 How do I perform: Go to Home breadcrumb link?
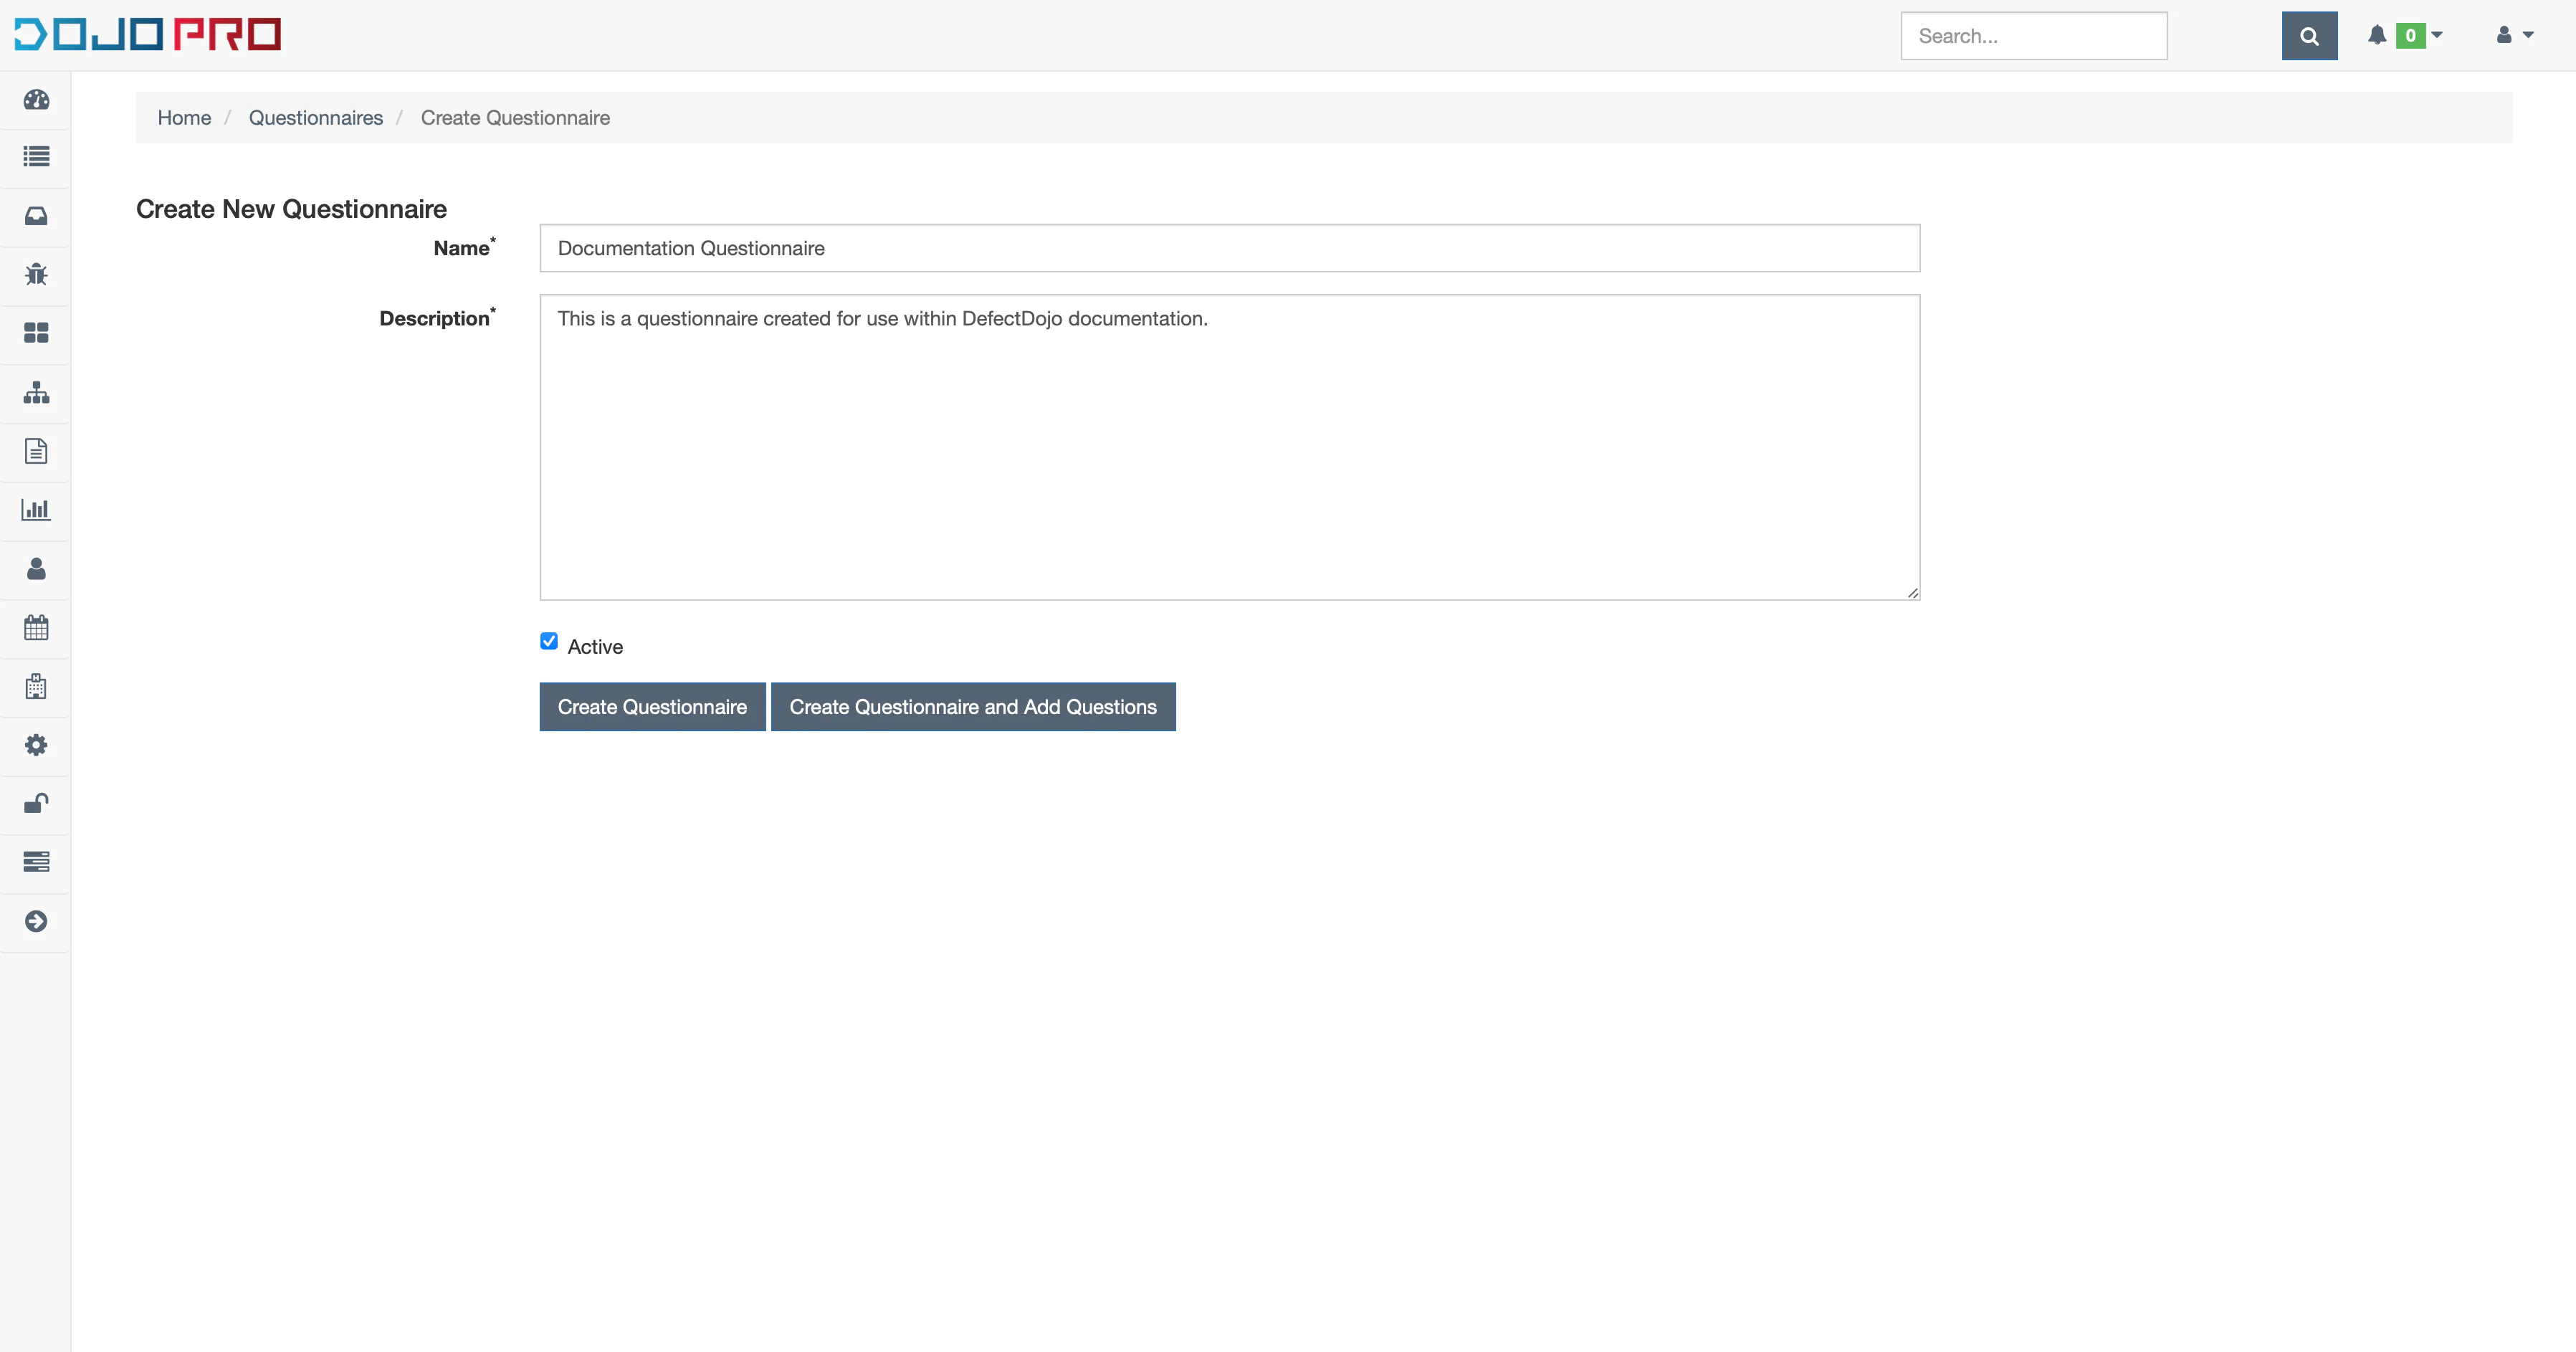tap(184, 118)
